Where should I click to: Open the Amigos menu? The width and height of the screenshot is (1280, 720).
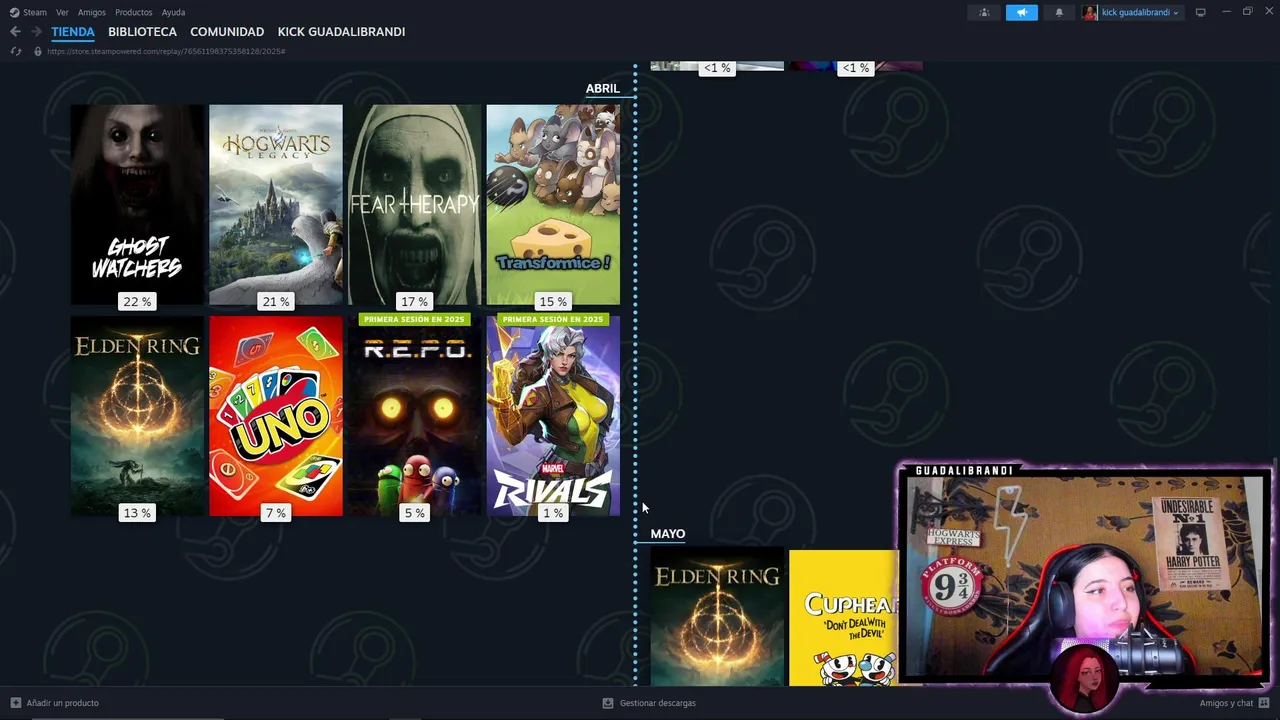[92, 12]
